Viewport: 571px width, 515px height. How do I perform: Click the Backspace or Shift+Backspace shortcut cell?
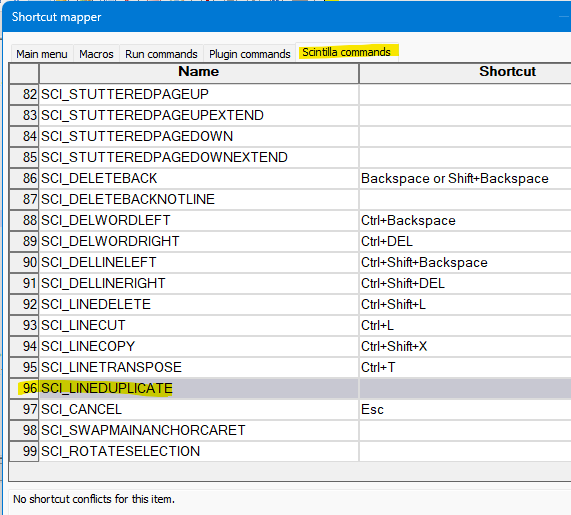(x=465, y=178)
